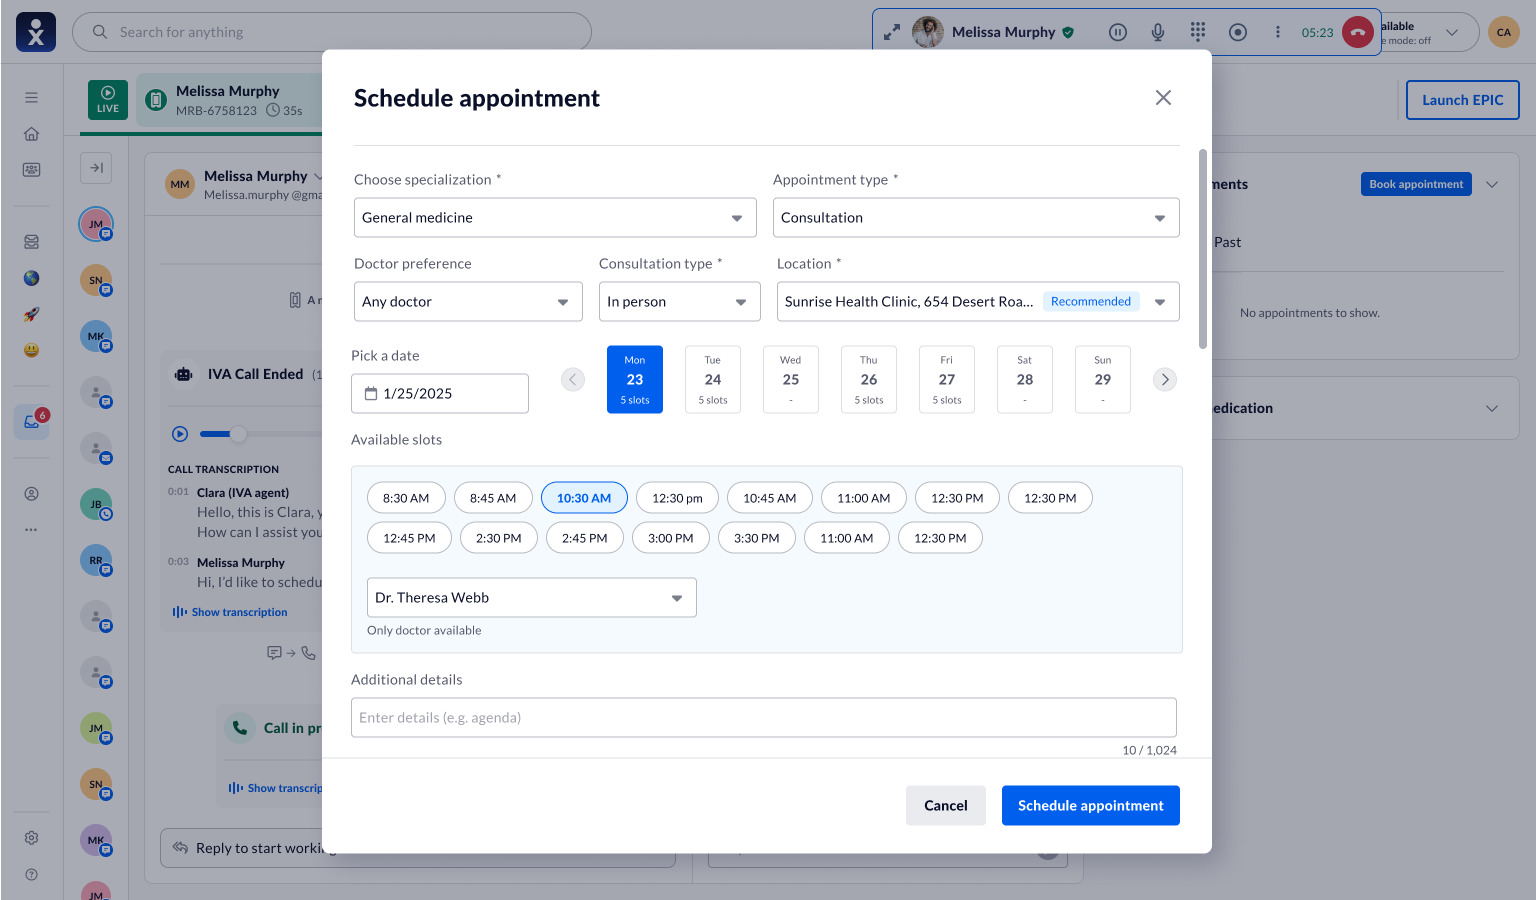The height and width of the screenshot is (900, 1536).
Task: Open the help question-mark icon
Action: point(31,874)
